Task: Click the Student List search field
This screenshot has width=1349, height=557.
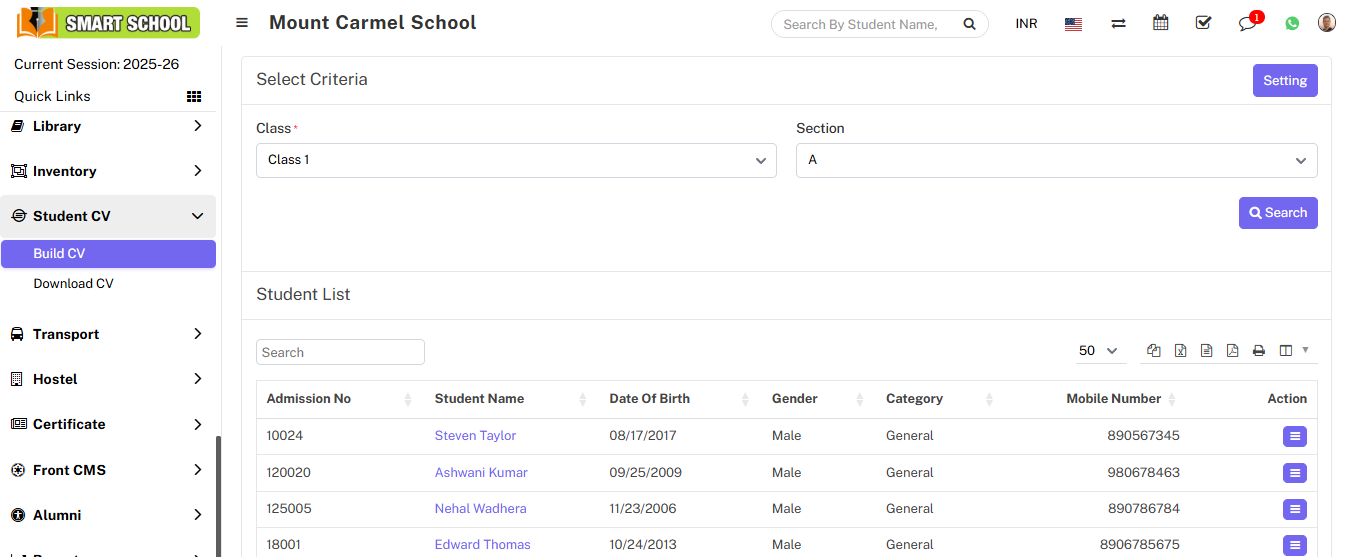Action: 340,352
